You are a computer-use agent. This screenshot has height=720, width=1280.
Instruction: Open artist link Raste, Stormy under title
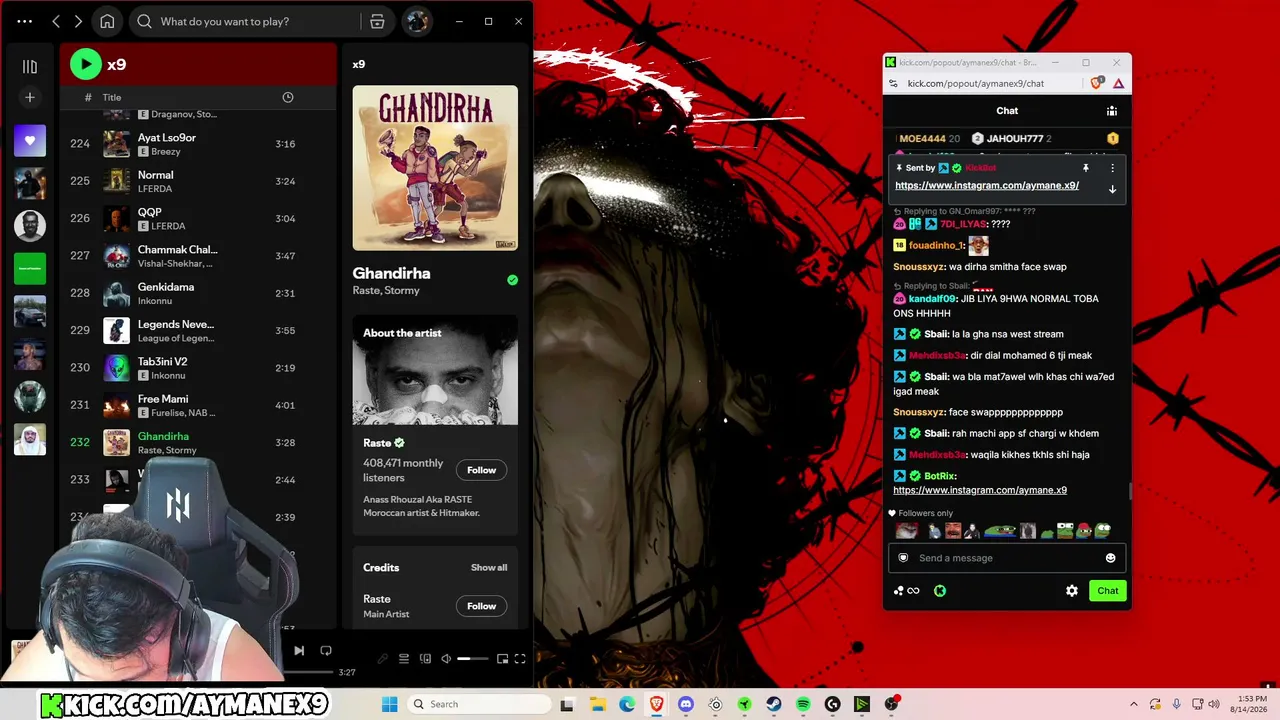(x=386, y=291)
